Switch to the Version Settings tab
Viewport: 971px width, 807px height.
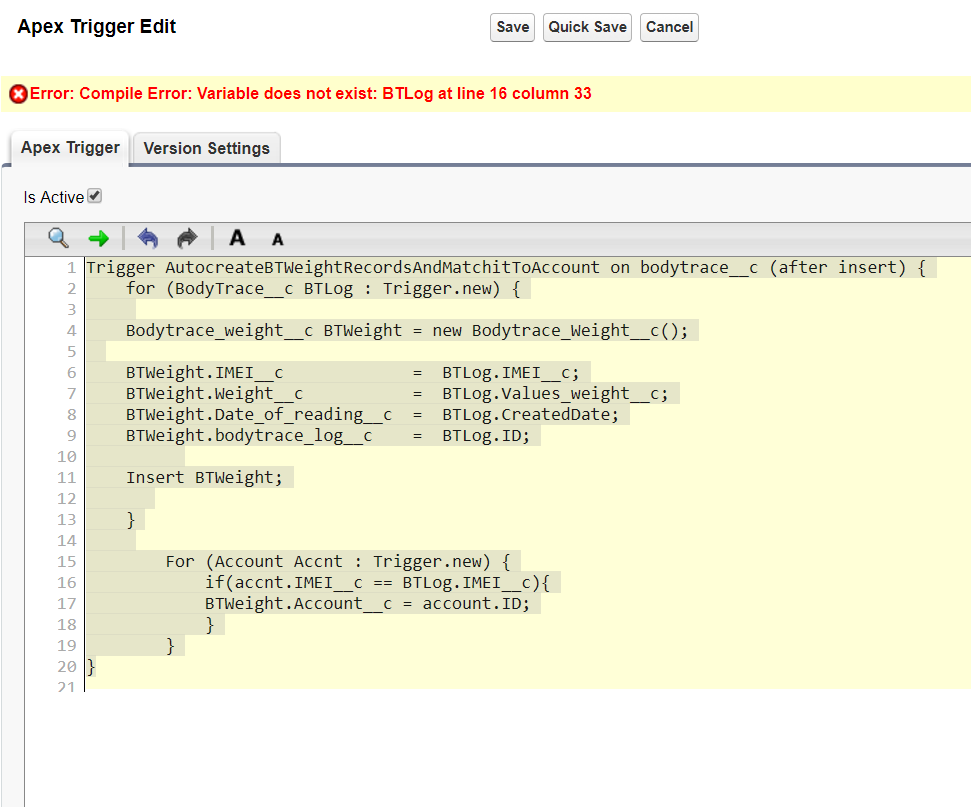pyautogui.click(x=206, y=148)
